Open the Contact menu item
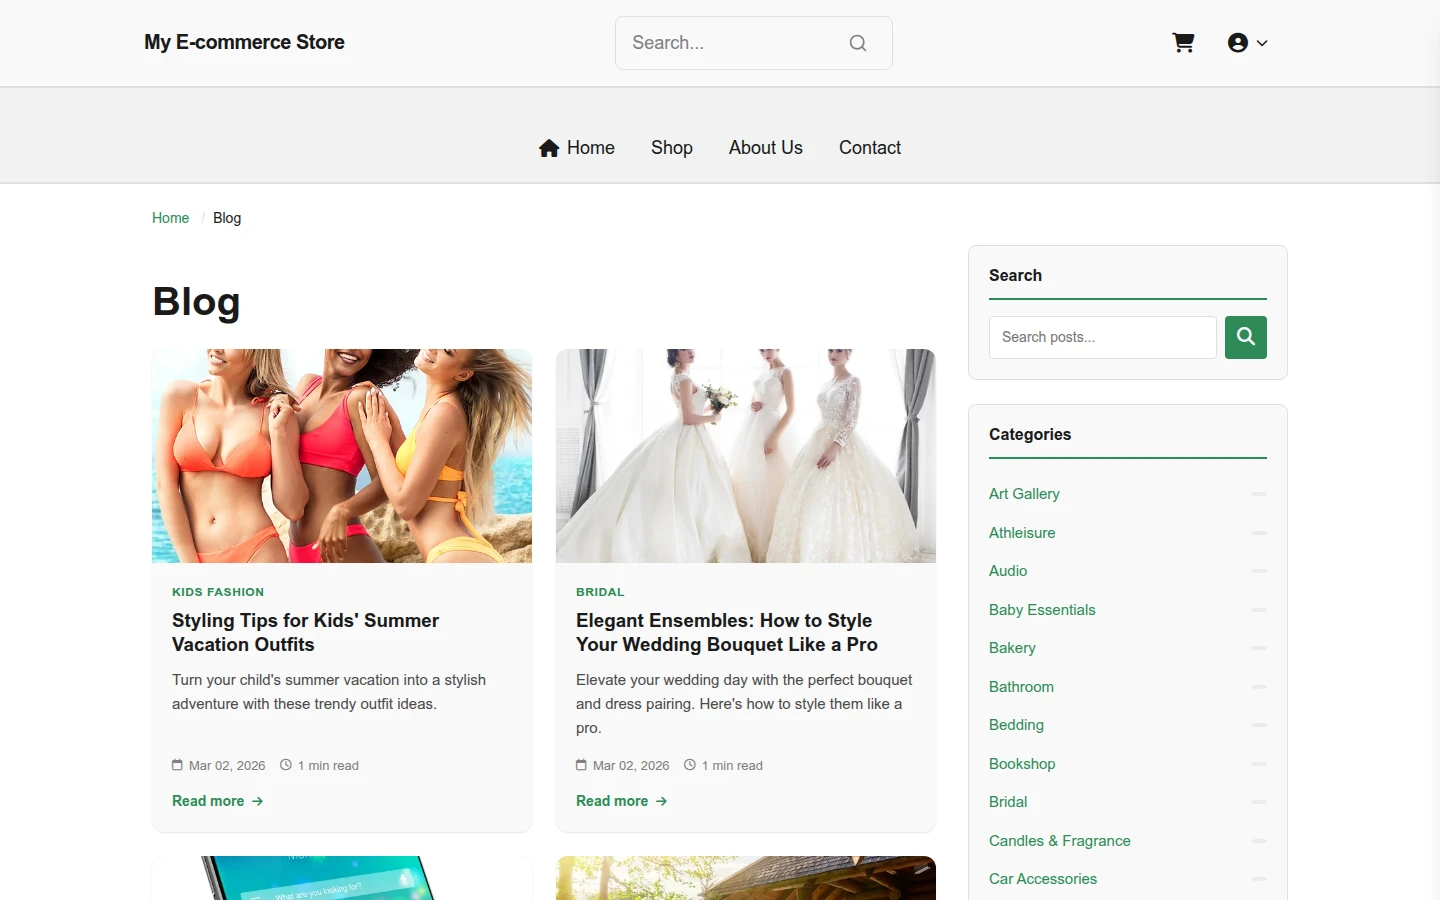 (x=870, y=148)
